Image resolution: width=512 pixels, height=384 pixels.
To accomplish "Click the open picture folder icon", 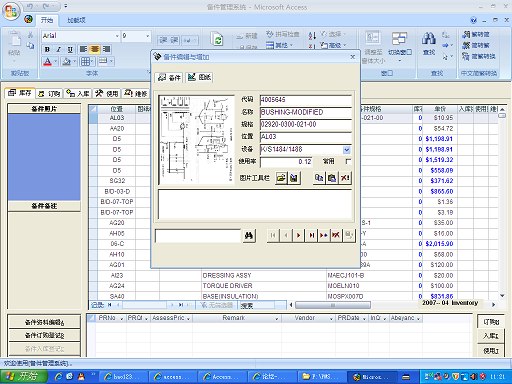I will click(x=281, y=178).
